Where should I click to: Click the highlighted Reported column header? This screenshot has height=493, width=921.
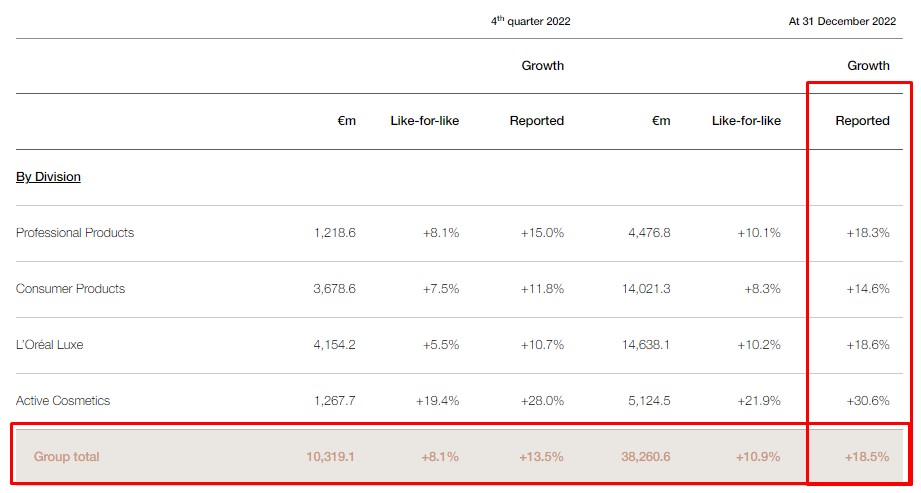coord(862,121)
